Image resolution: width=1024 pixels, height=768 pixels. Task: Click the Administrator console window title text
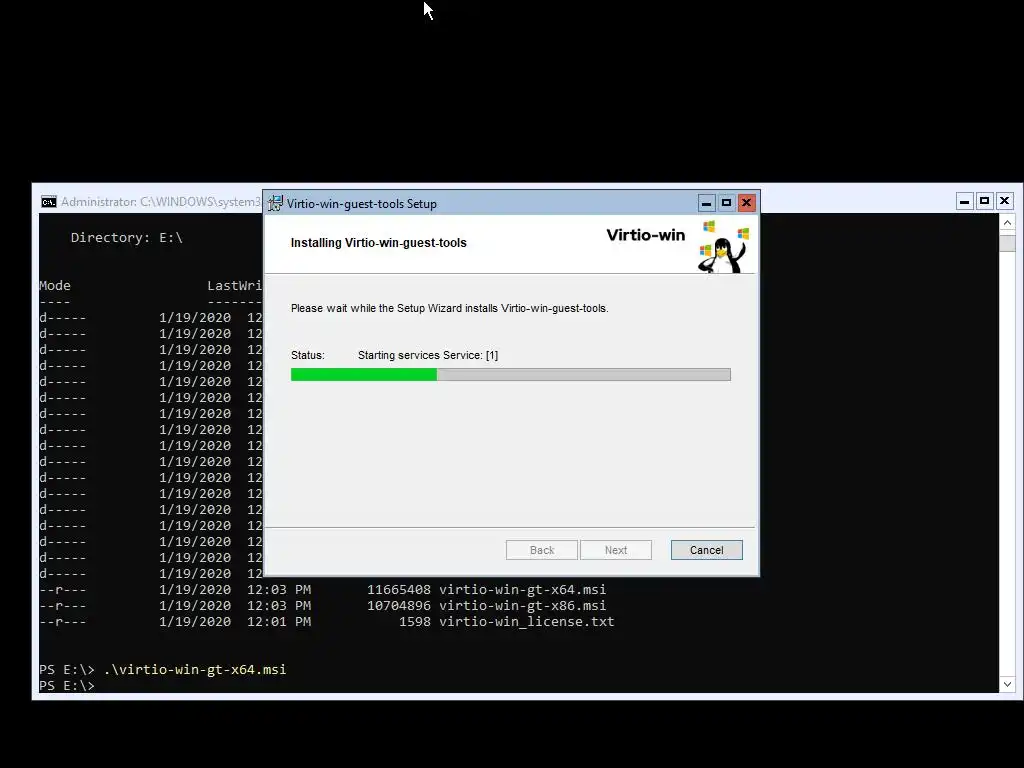[x=161, y=202]
